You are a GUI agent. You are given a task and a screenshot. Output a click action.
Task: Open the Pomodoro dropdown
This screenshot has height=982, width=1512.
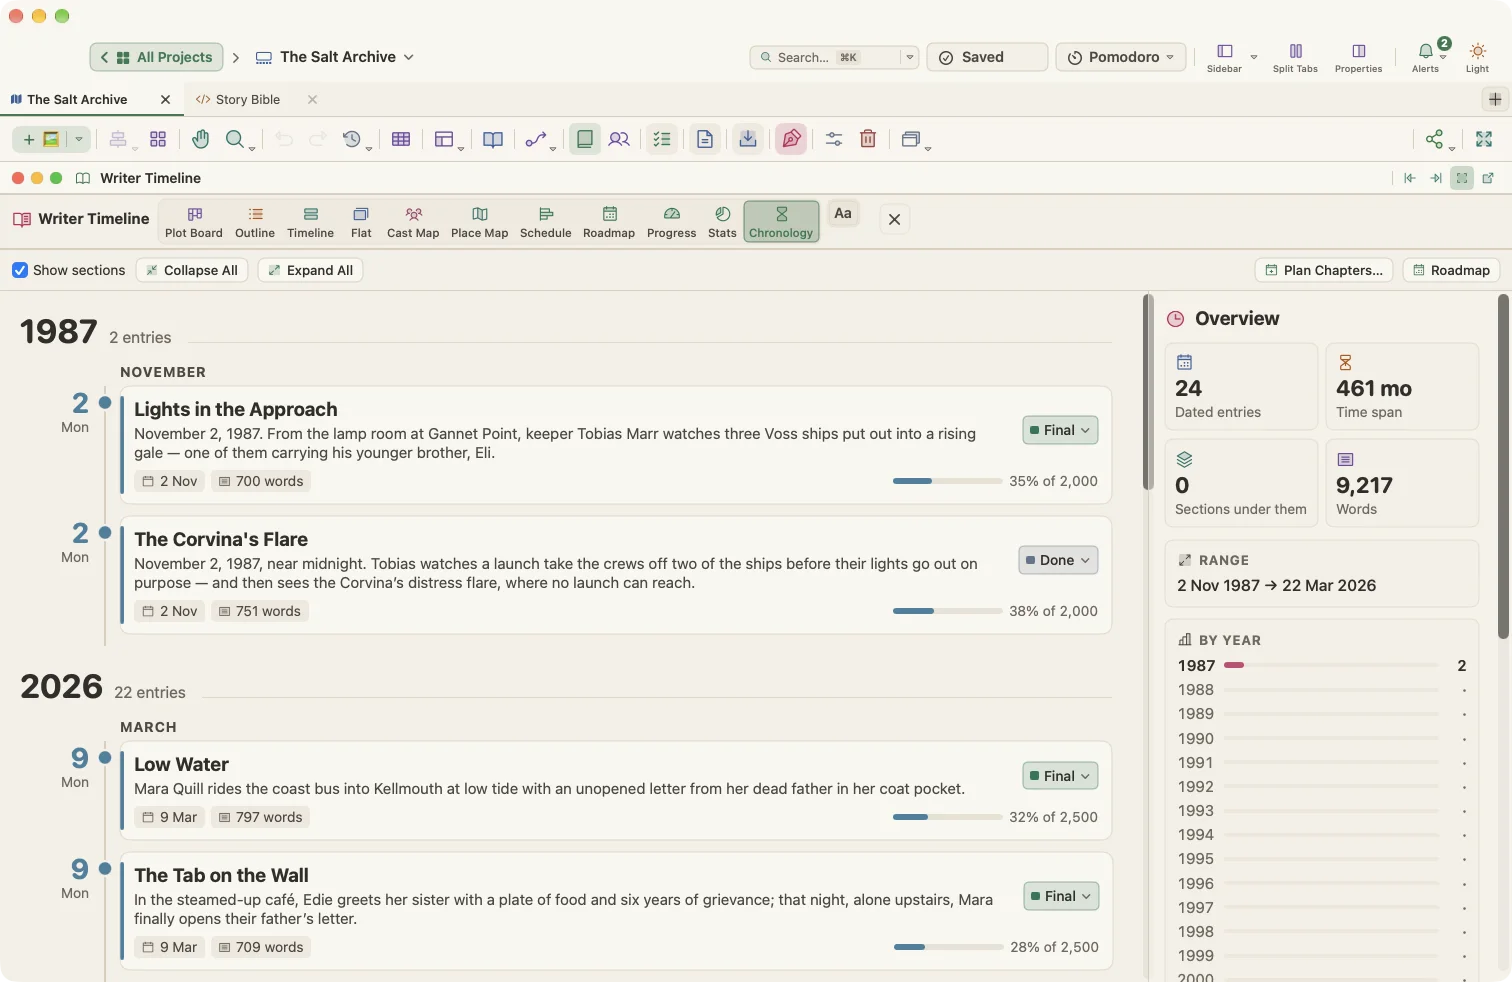(x=1121, y=57)
